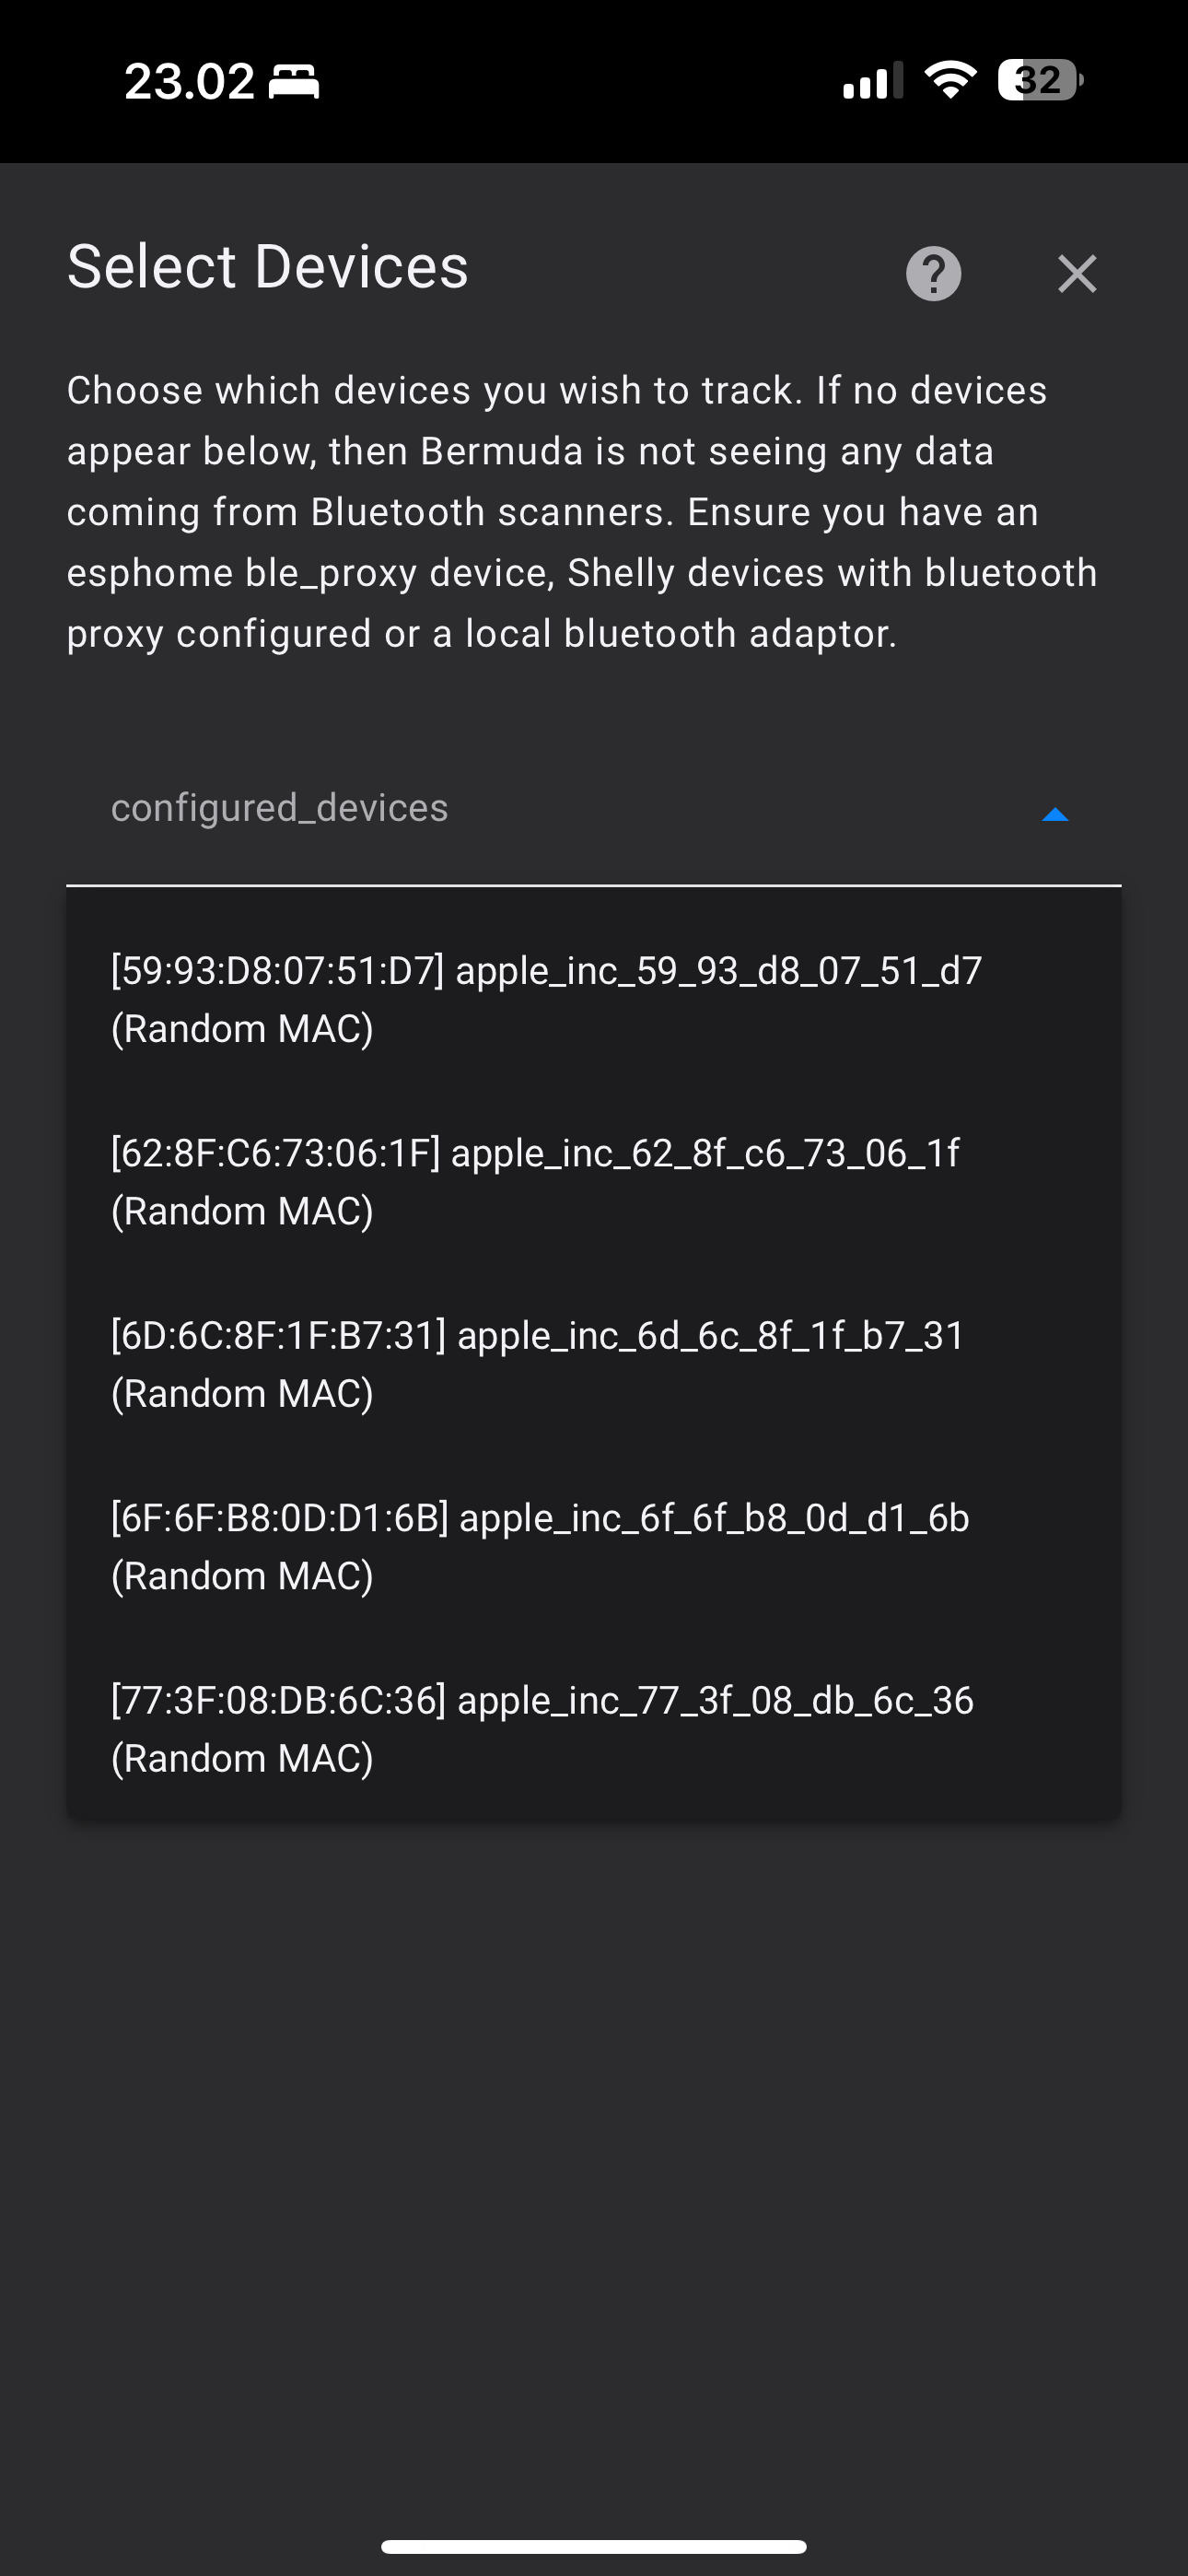This screenshot has height=2576, width=1188.
Task: Select device apple_inc_62_8f_c6_73_06_1f
Action: tap(535, 1180)
